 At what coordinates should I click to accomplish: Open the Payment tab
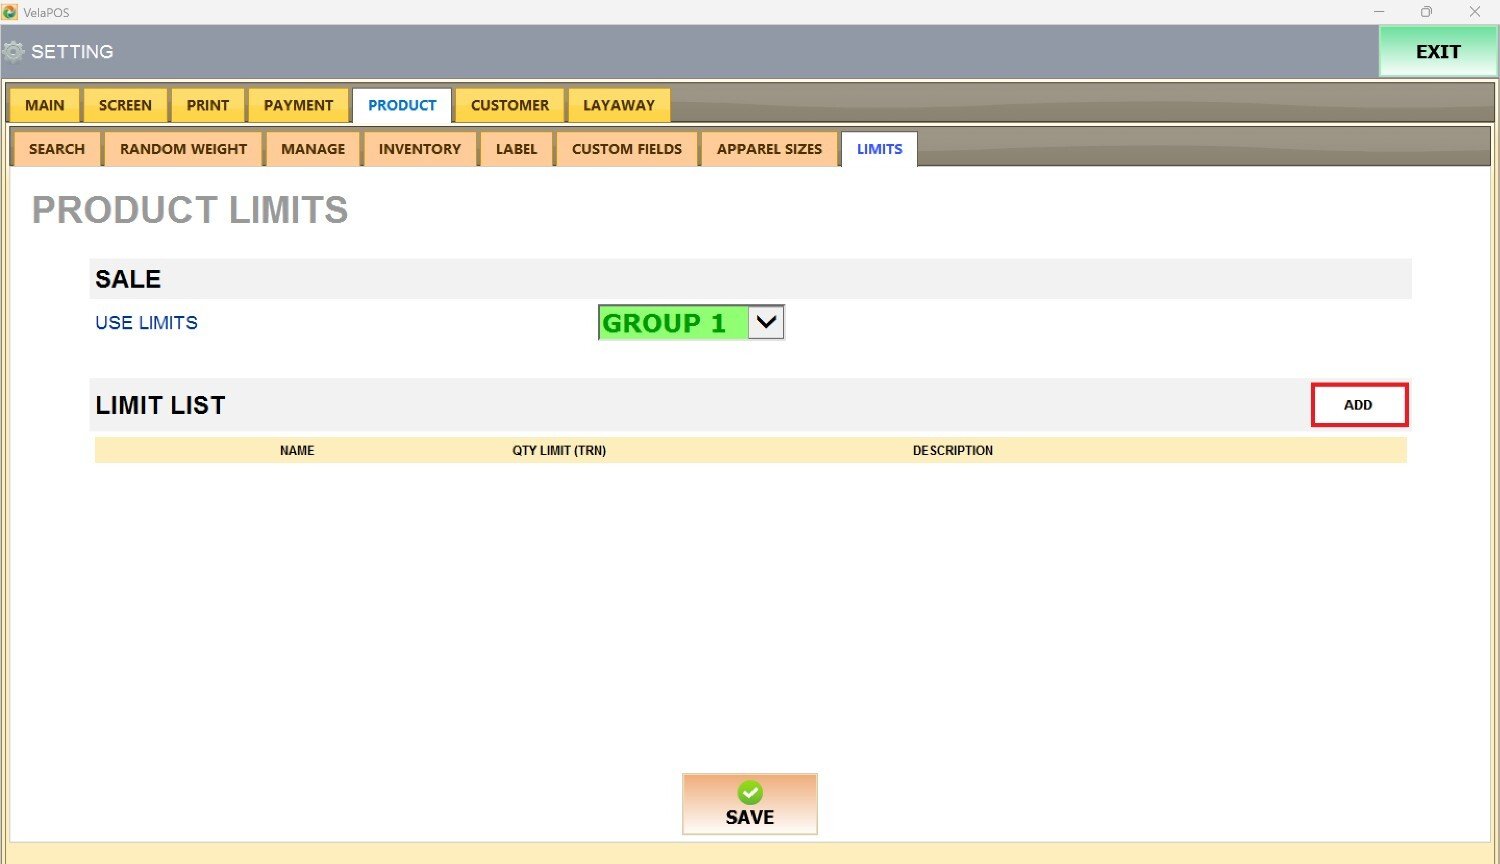click(x=298, y=105)
